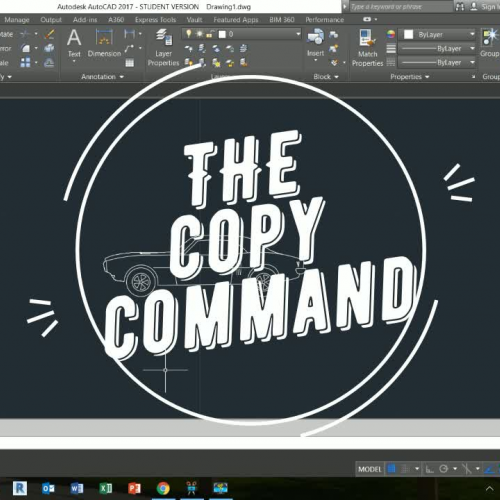Open the object color wheel icon
Image resolution: width=500 pixels, height=500 pixels.
pyautogui.click(x=391, y=34)
